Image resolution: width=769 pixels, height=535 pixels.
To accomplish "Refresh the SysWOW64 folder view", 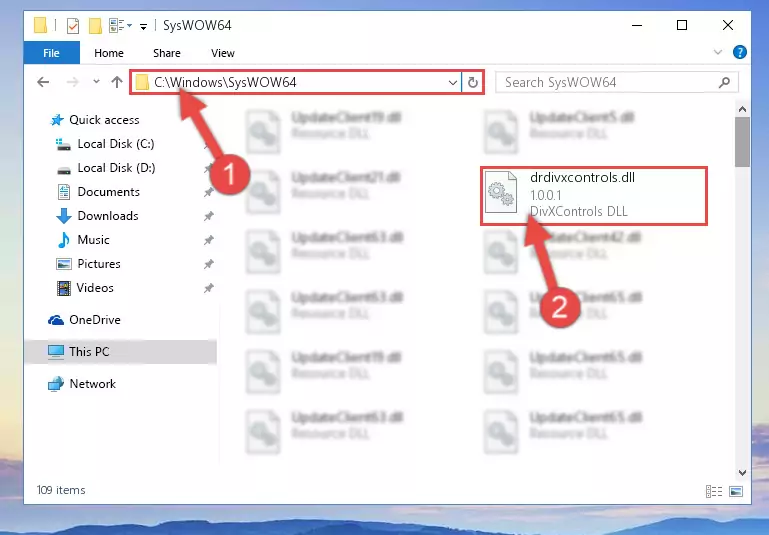I will point(472,82).
